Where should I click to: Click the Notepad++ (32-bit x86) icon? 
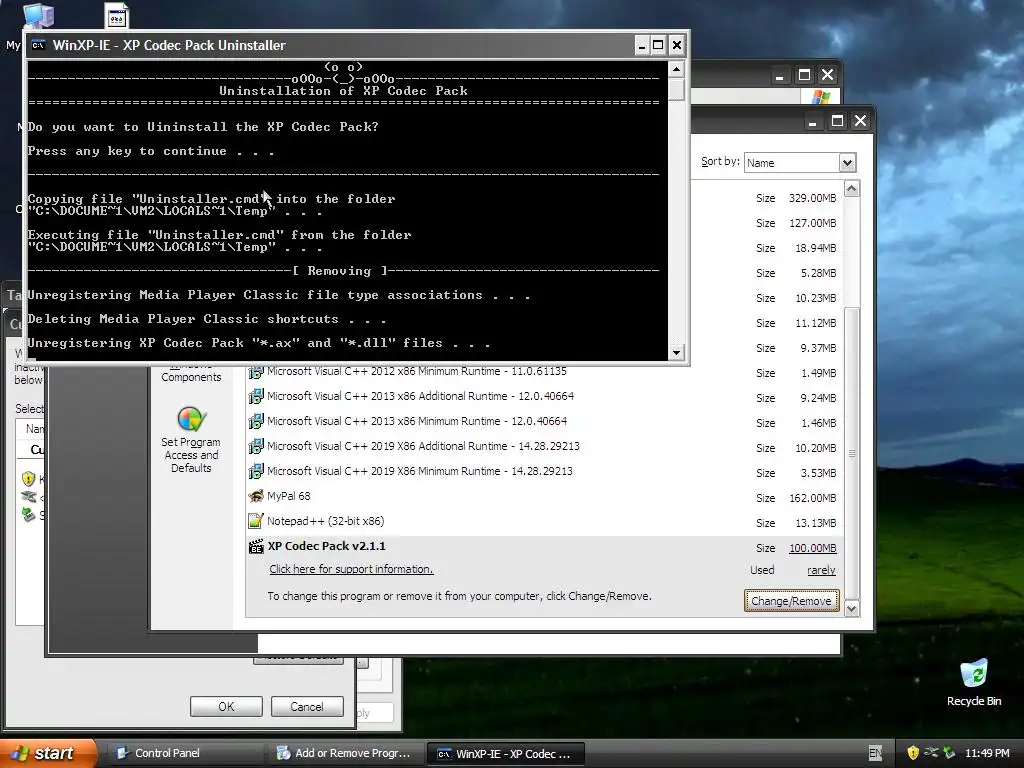[x=256, y=521]
